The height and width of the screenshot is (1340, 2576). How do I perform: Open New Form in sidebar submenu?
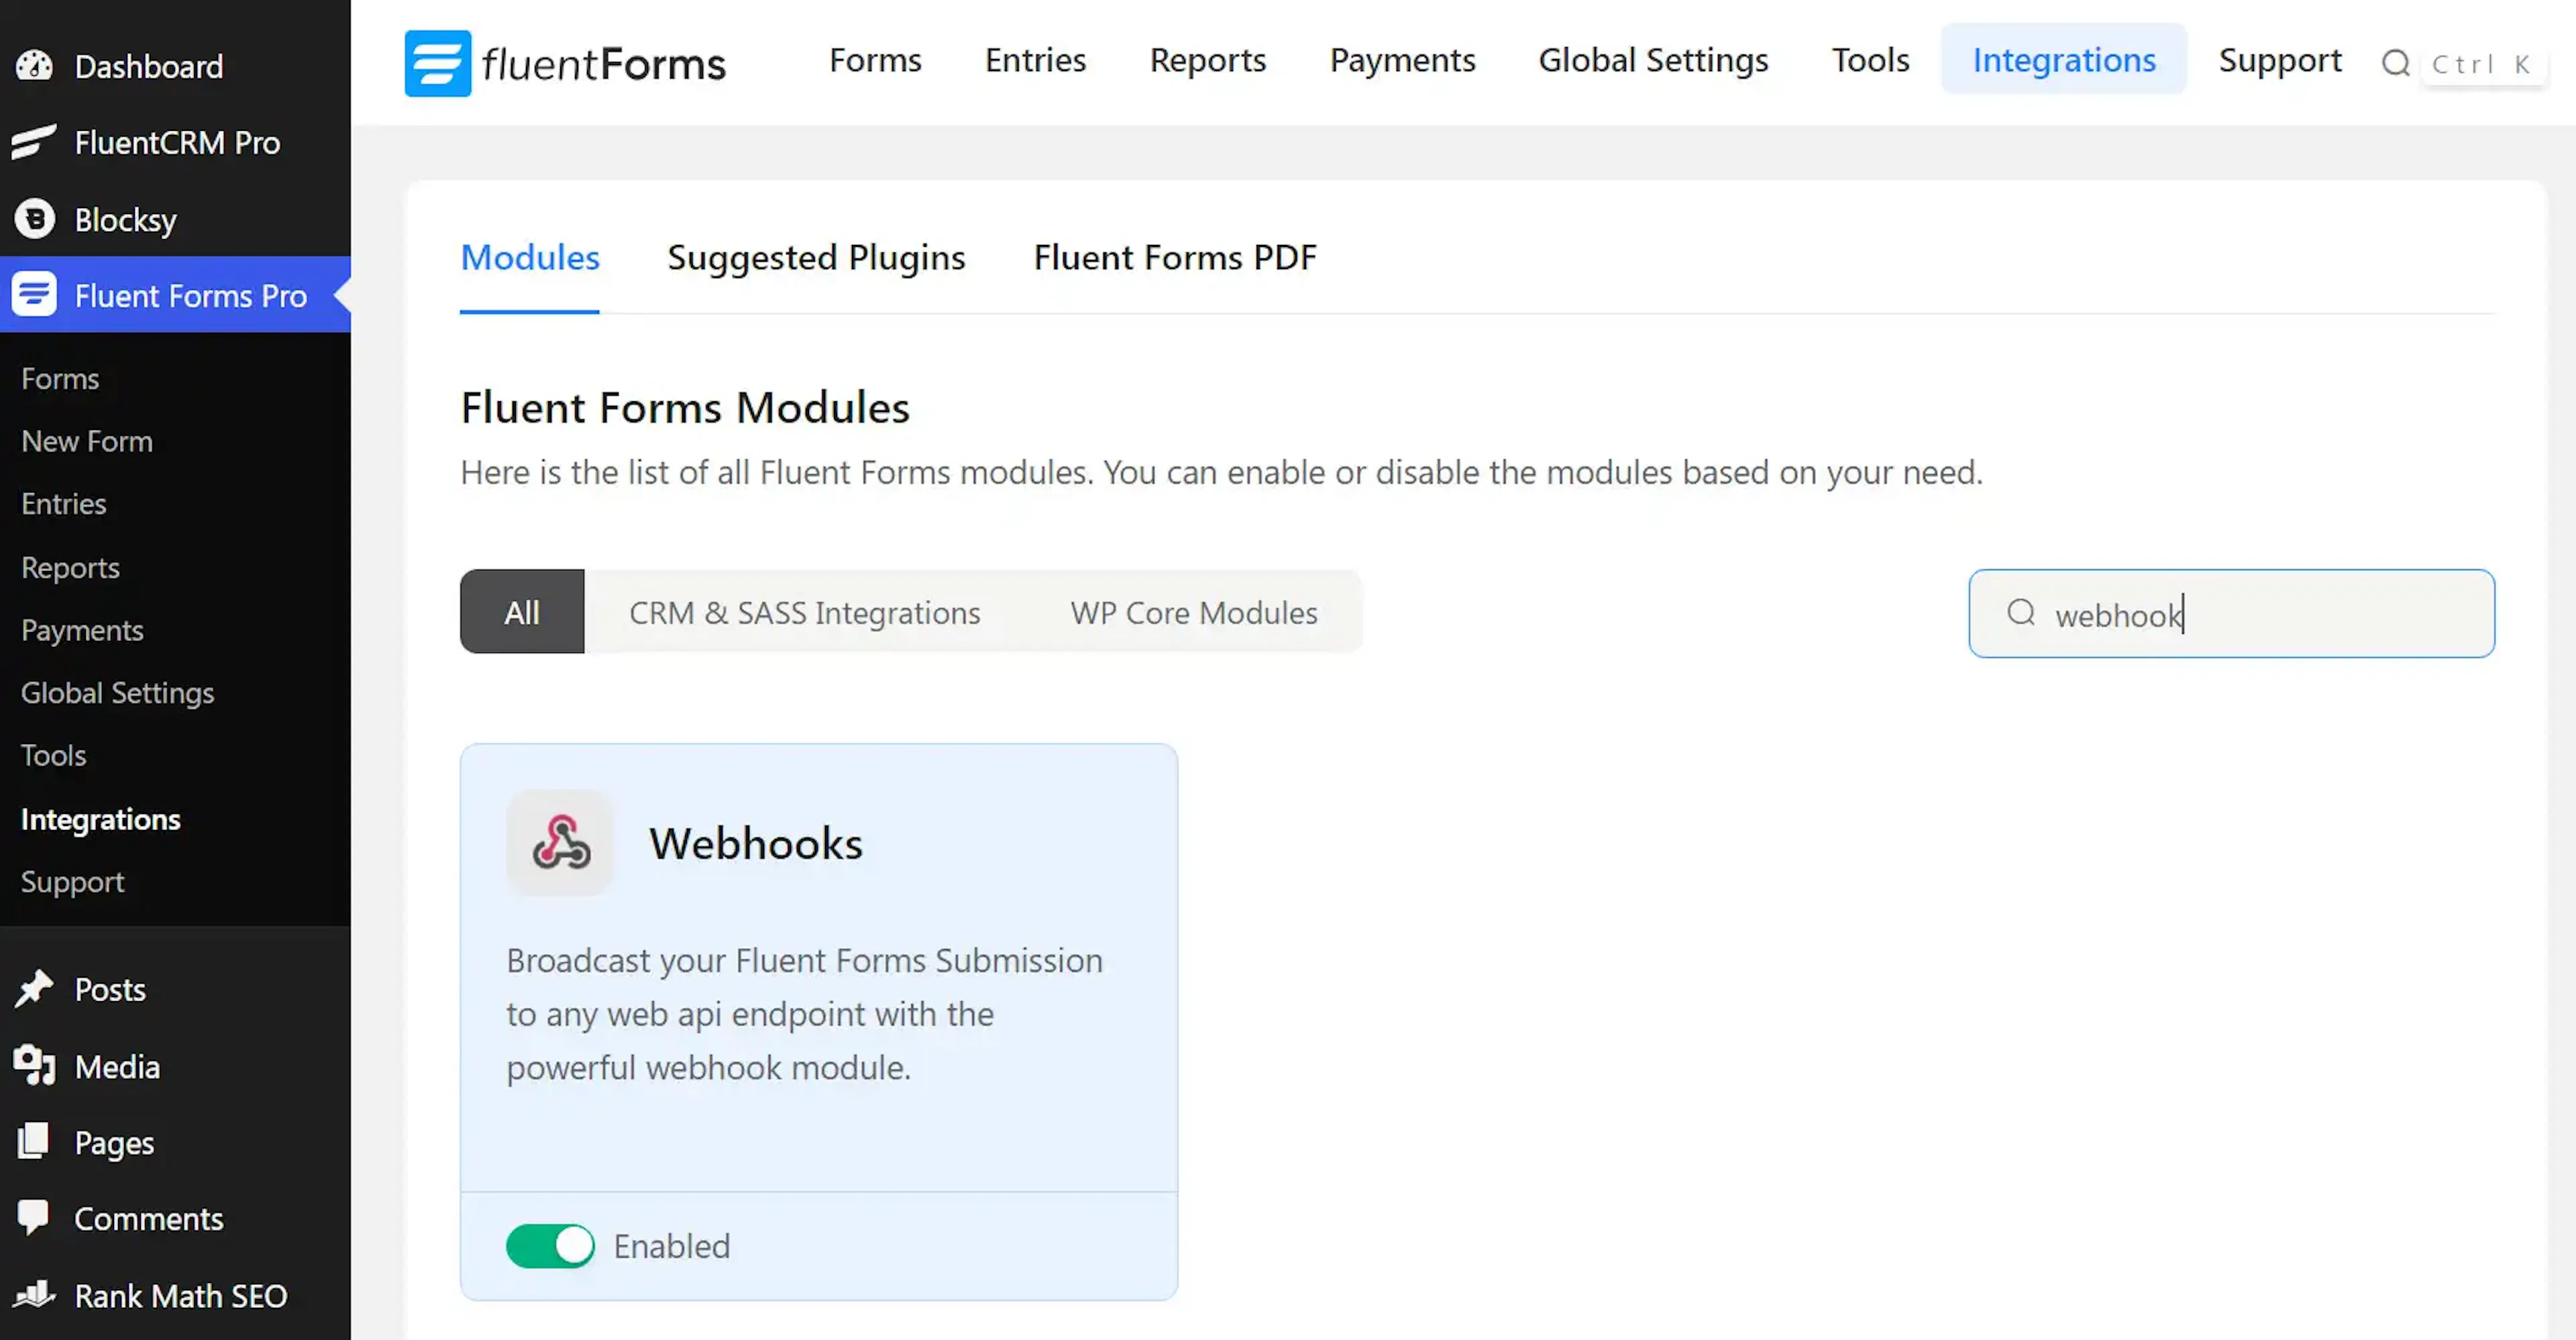[87, 441]
